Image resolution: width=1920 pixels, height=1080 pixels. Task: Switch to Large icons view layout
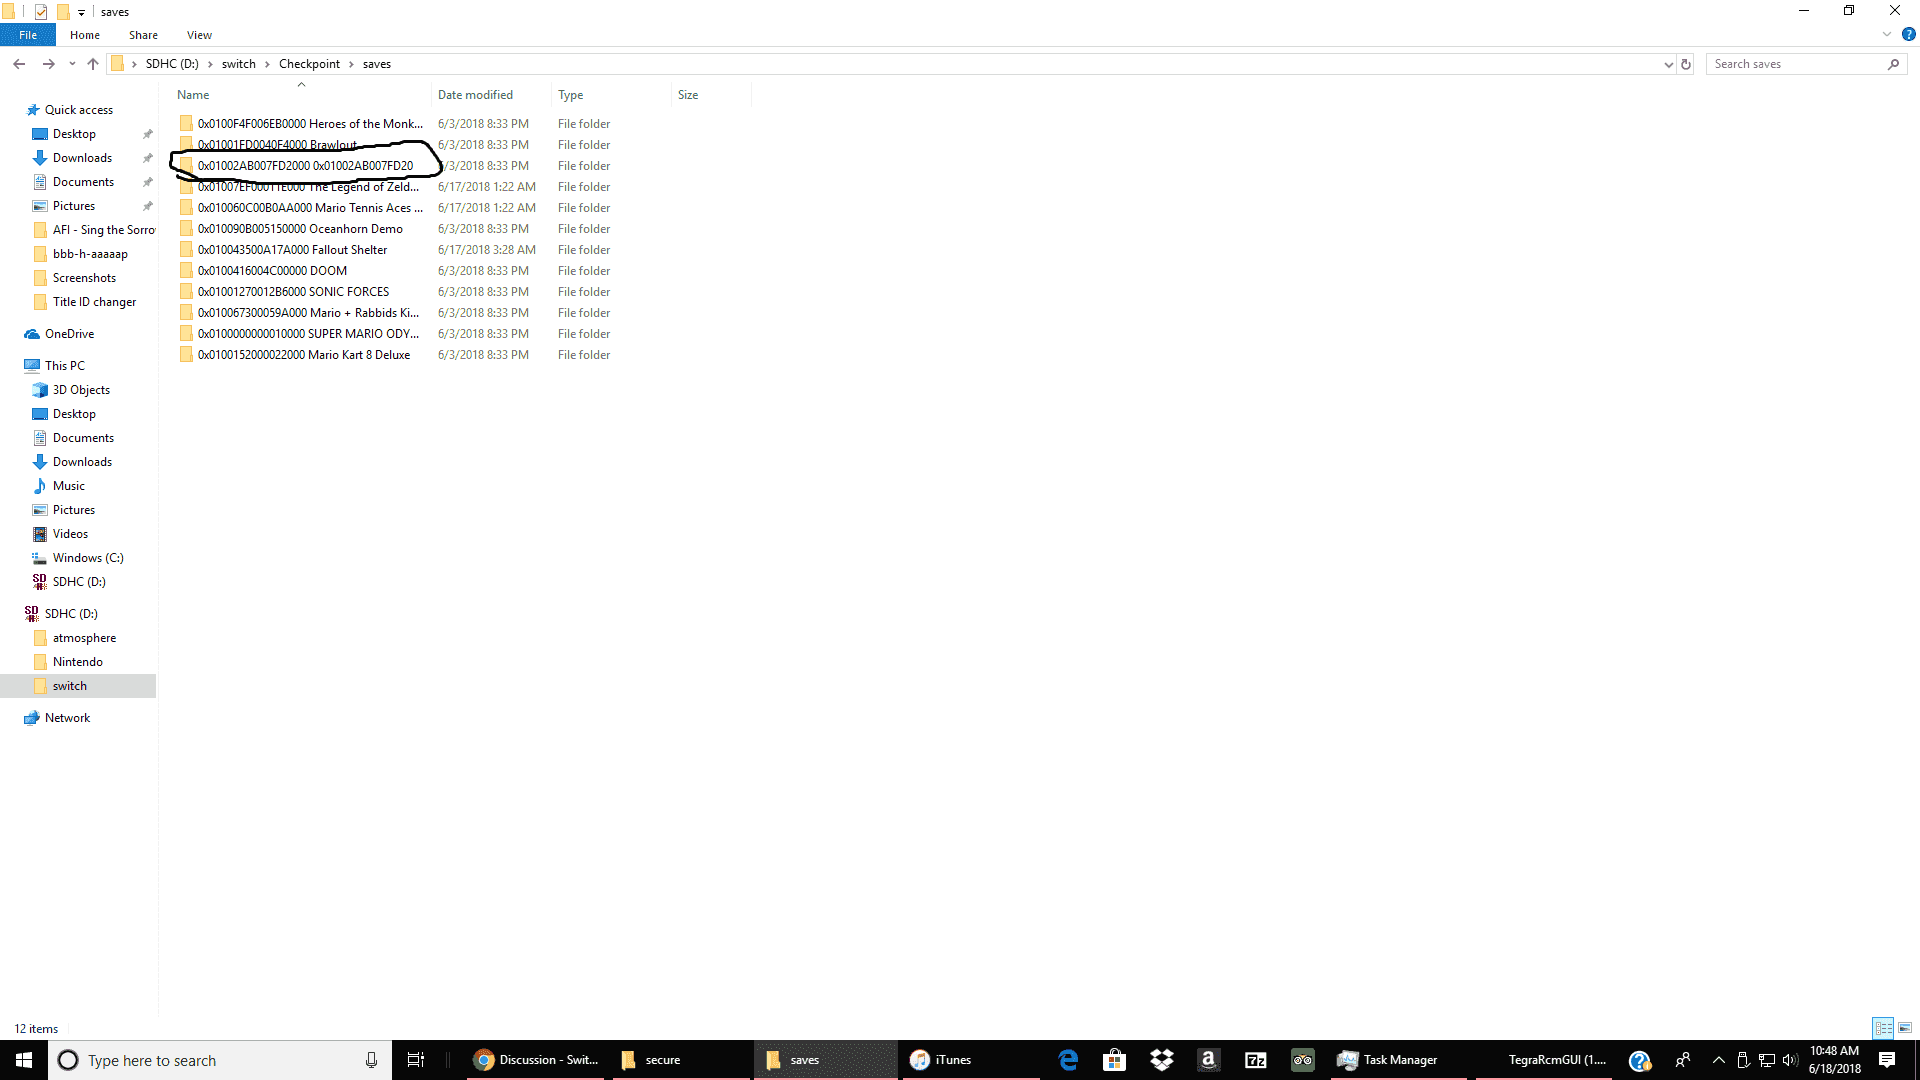pos(1905,1028)
